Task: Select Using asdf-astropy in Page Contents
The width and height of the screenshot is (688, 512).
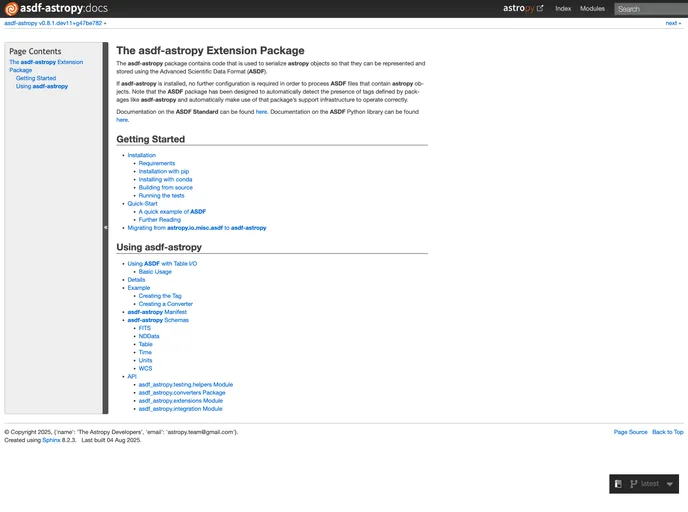Action: pos(42,86)
